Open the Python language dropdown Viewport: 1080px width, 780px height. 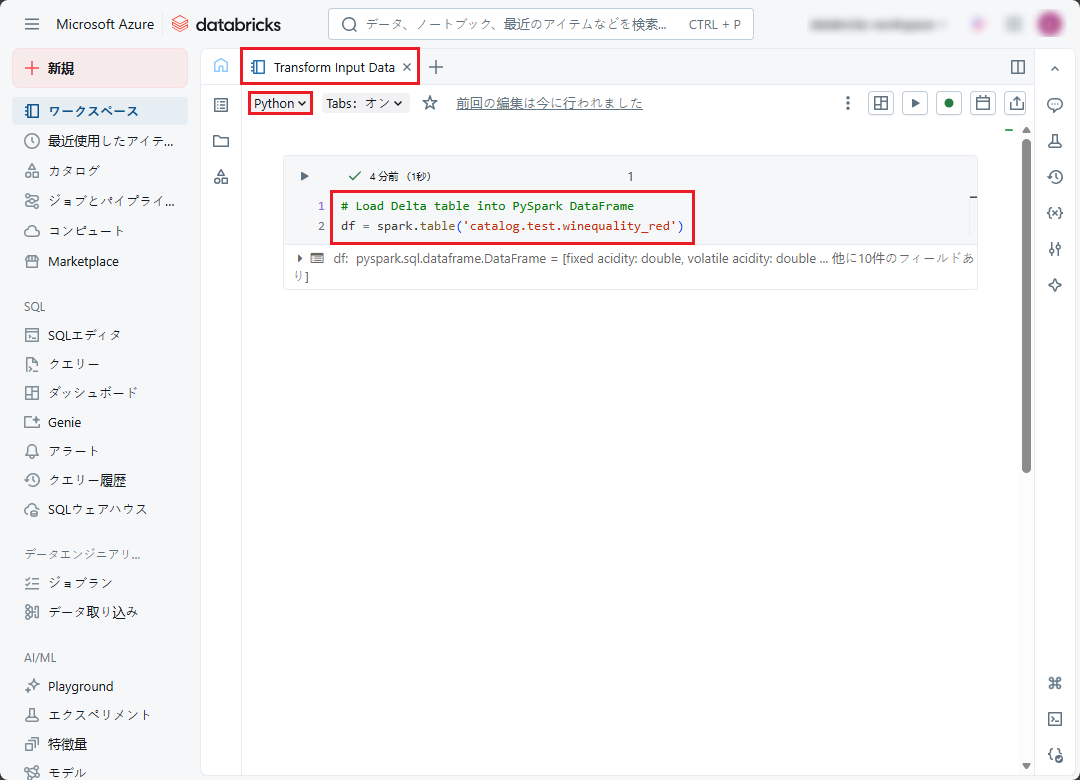click(x=280, y=103)
